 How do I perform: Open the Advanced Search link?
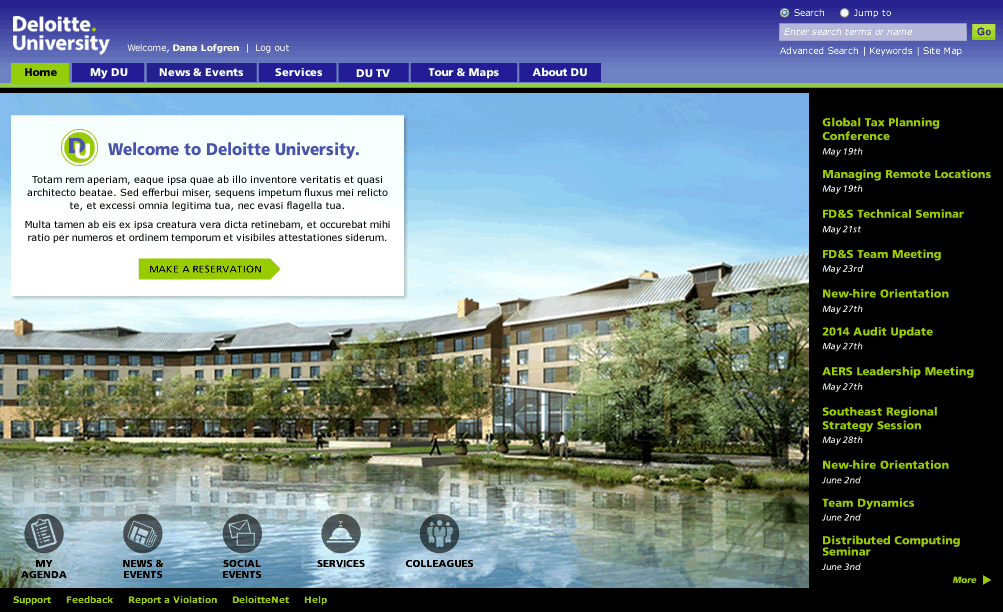pos(819,51)
